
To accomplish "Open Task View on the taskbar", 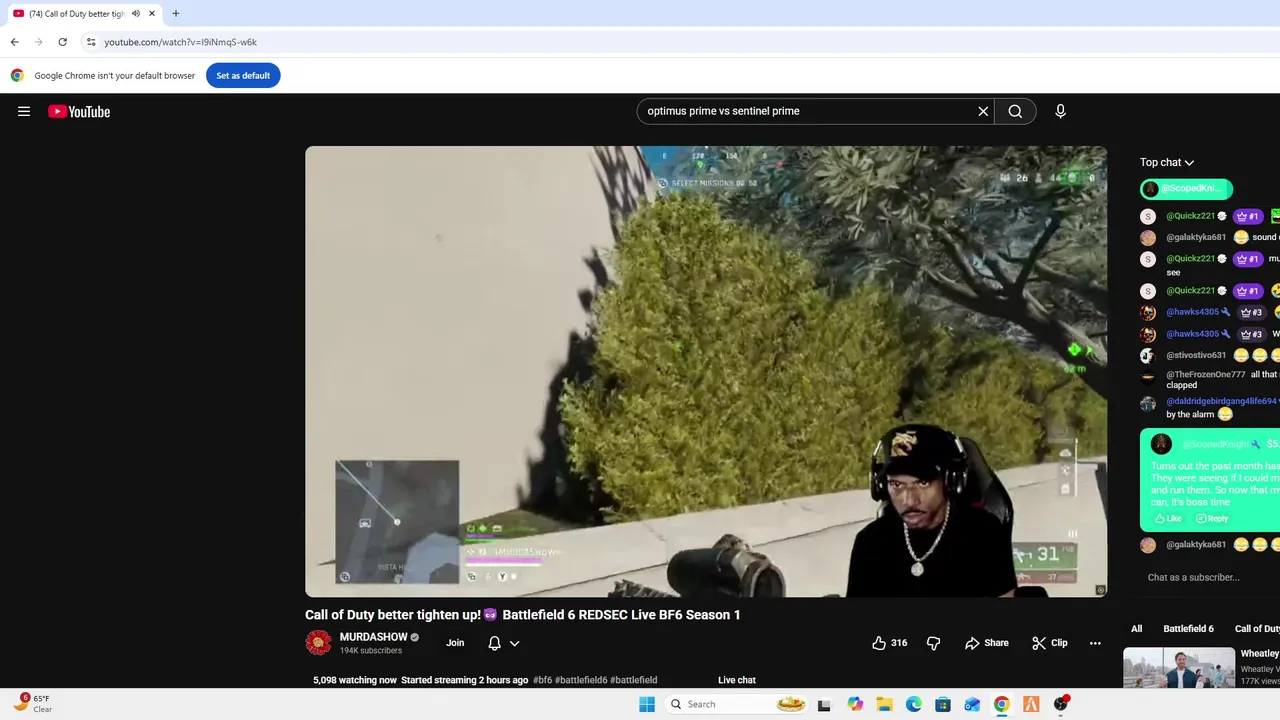I will 824,704.
